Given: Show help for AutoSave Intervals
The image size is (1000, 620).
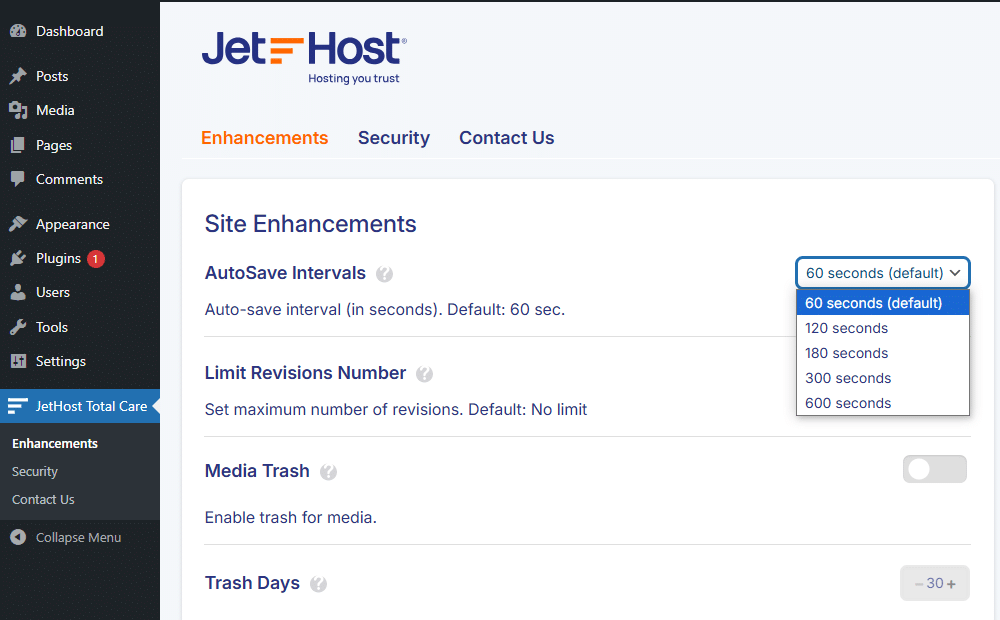Looking at the screenshot, I should [x=384, y=274].
